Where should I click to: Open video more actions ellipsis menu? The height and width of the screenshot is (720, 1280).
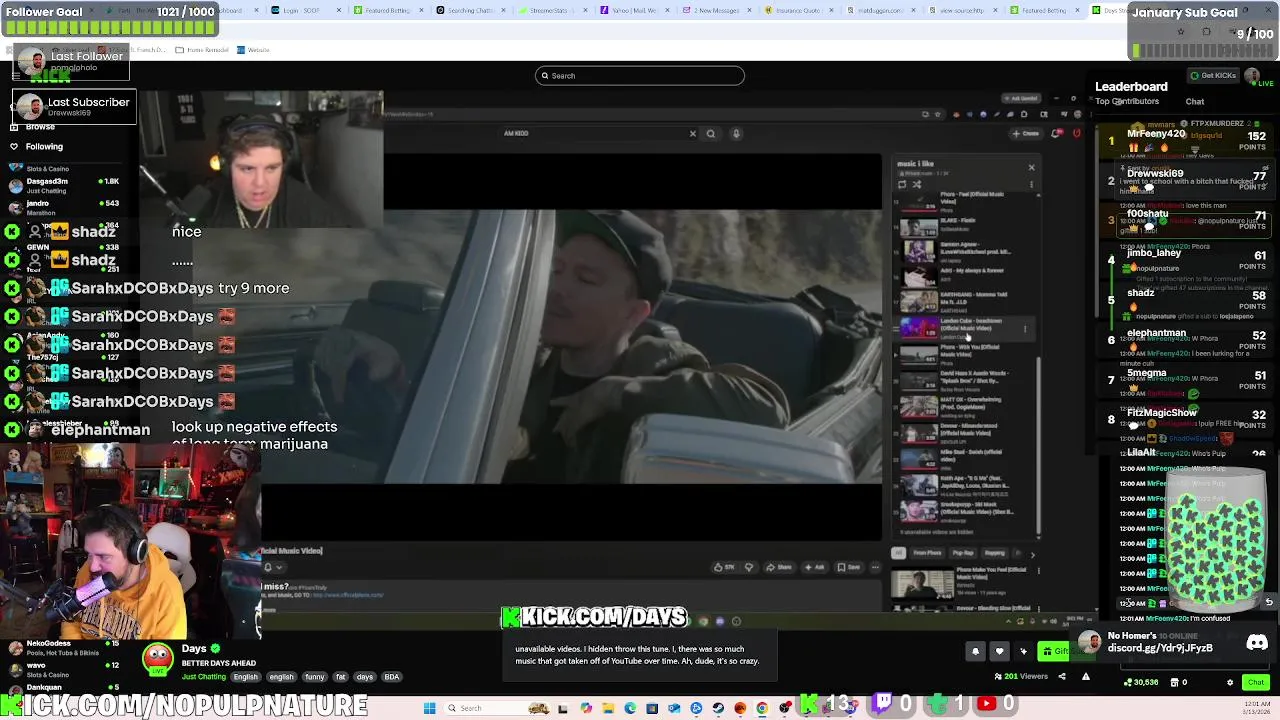click(875, 567)
